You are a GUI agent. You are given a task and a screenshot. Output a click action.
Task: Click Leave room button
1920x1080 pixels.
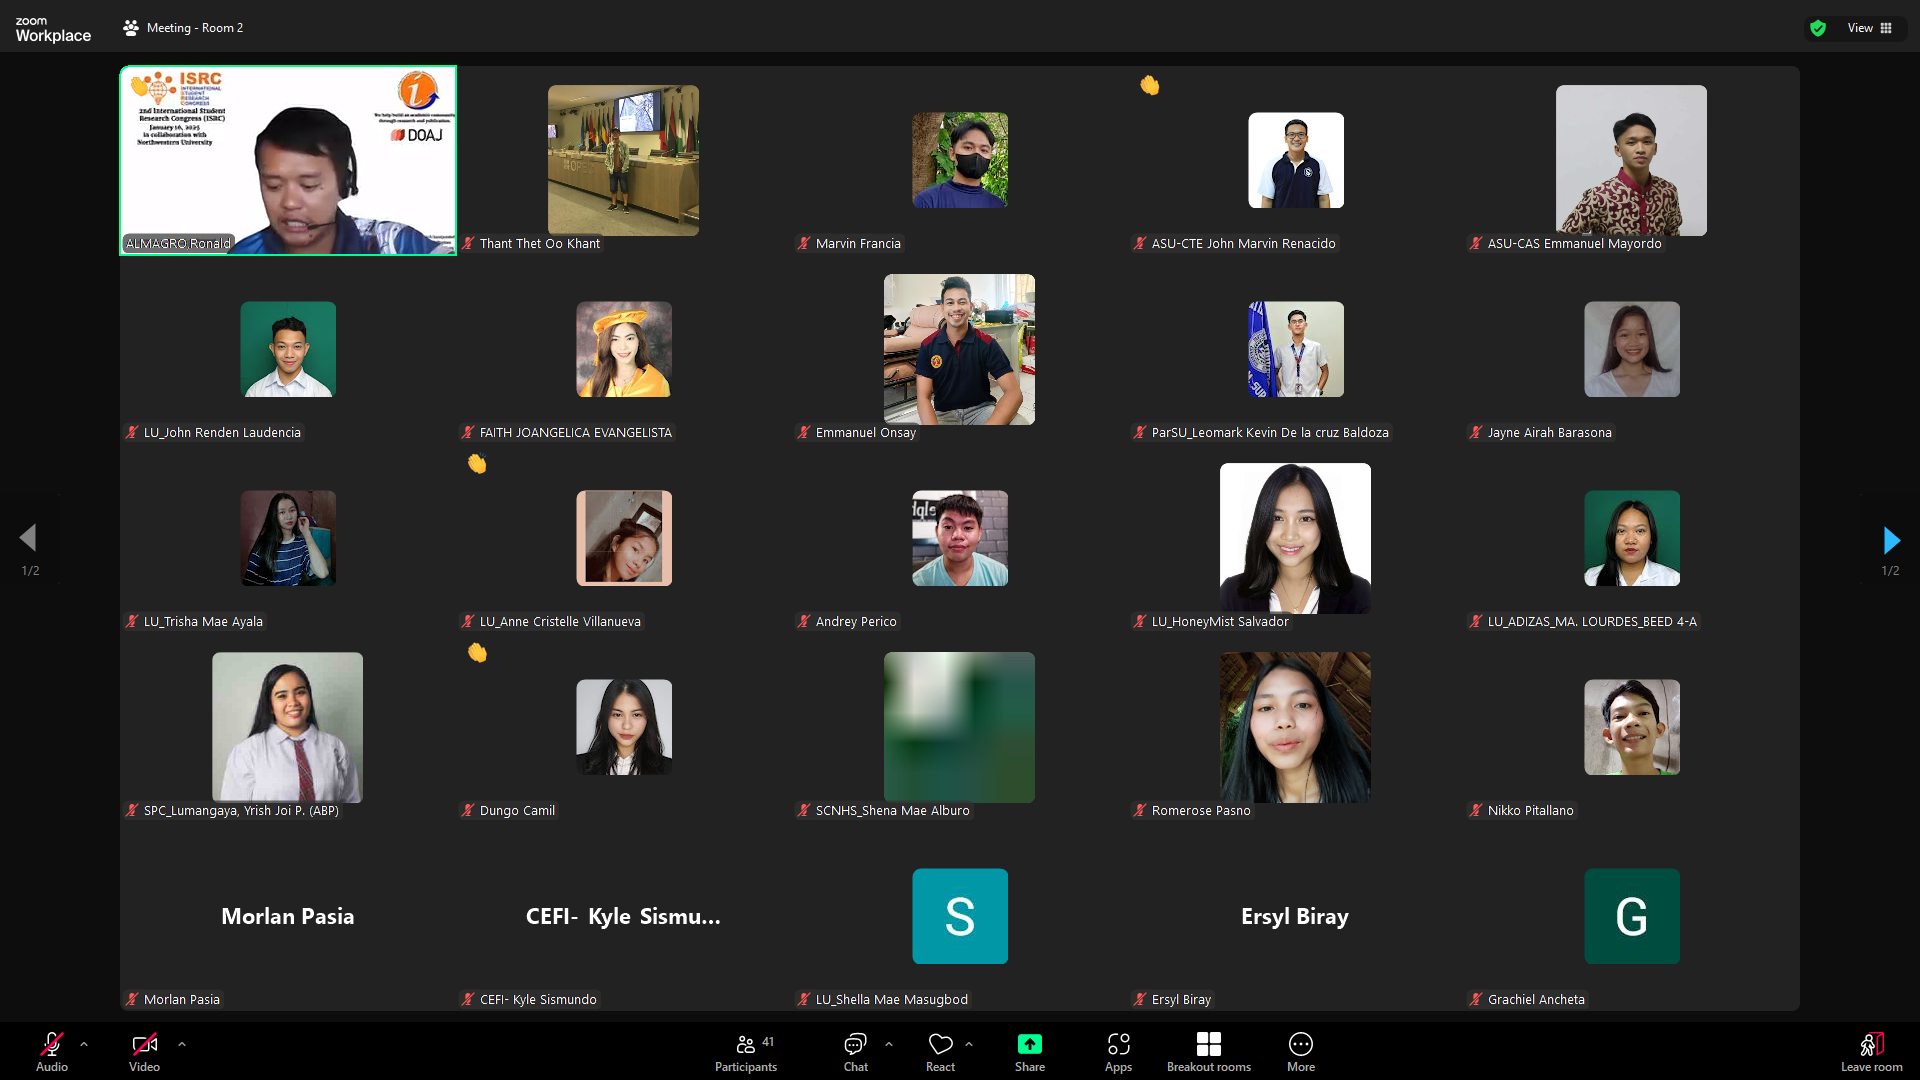[1871, 1052]
